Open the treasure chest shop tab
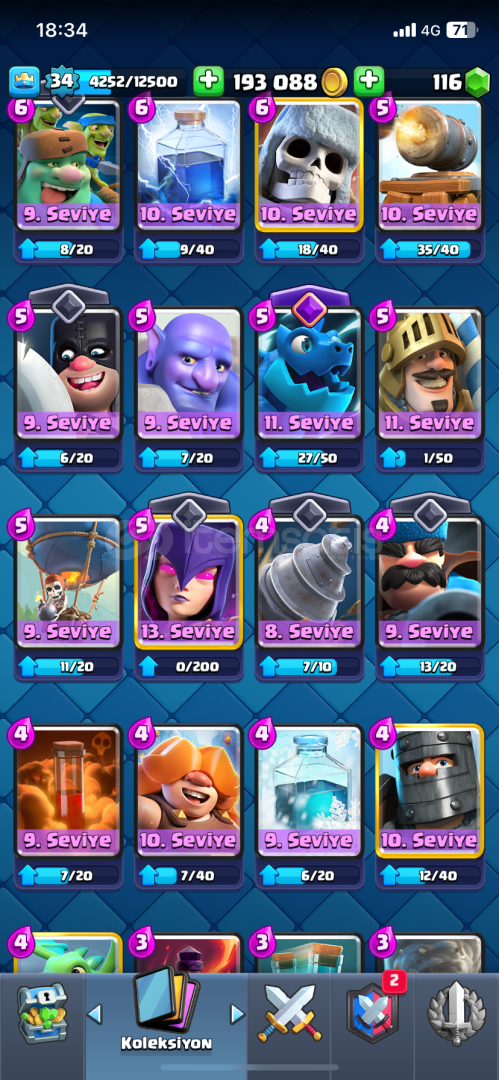The image size is (499, 1080). [x=43, y=1012]
